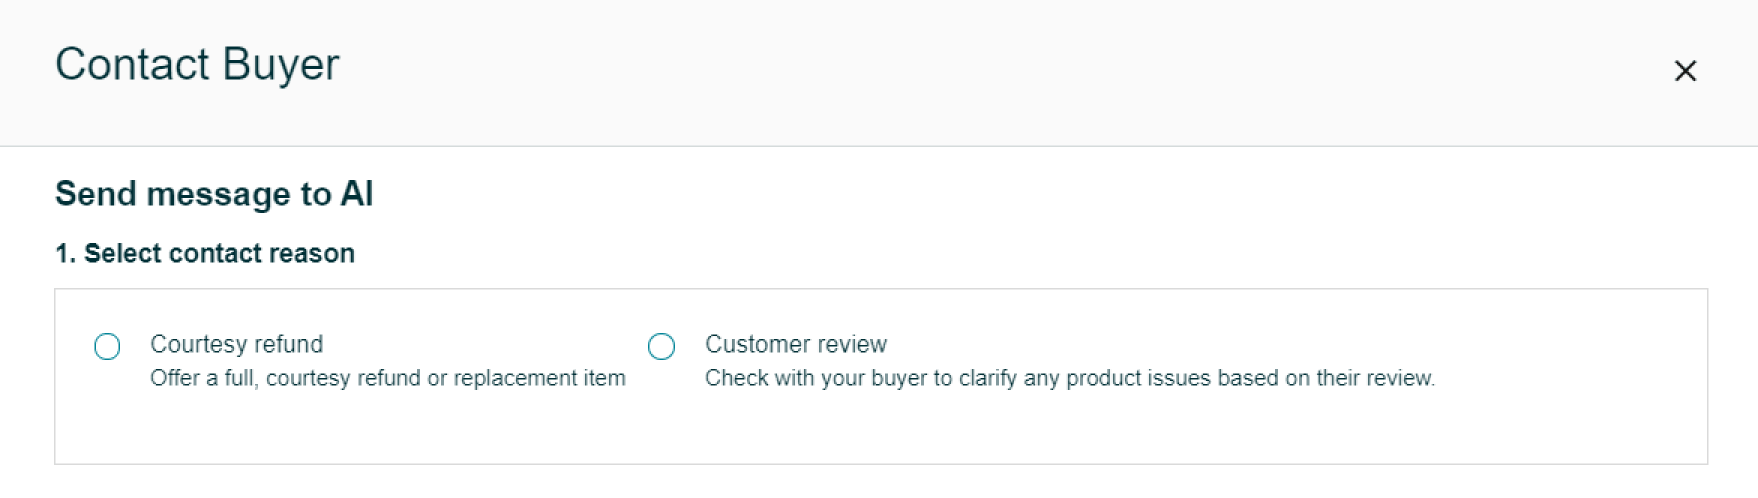Click the Customer review option label
Screen dimensions: 1758x498
(796, 344)
